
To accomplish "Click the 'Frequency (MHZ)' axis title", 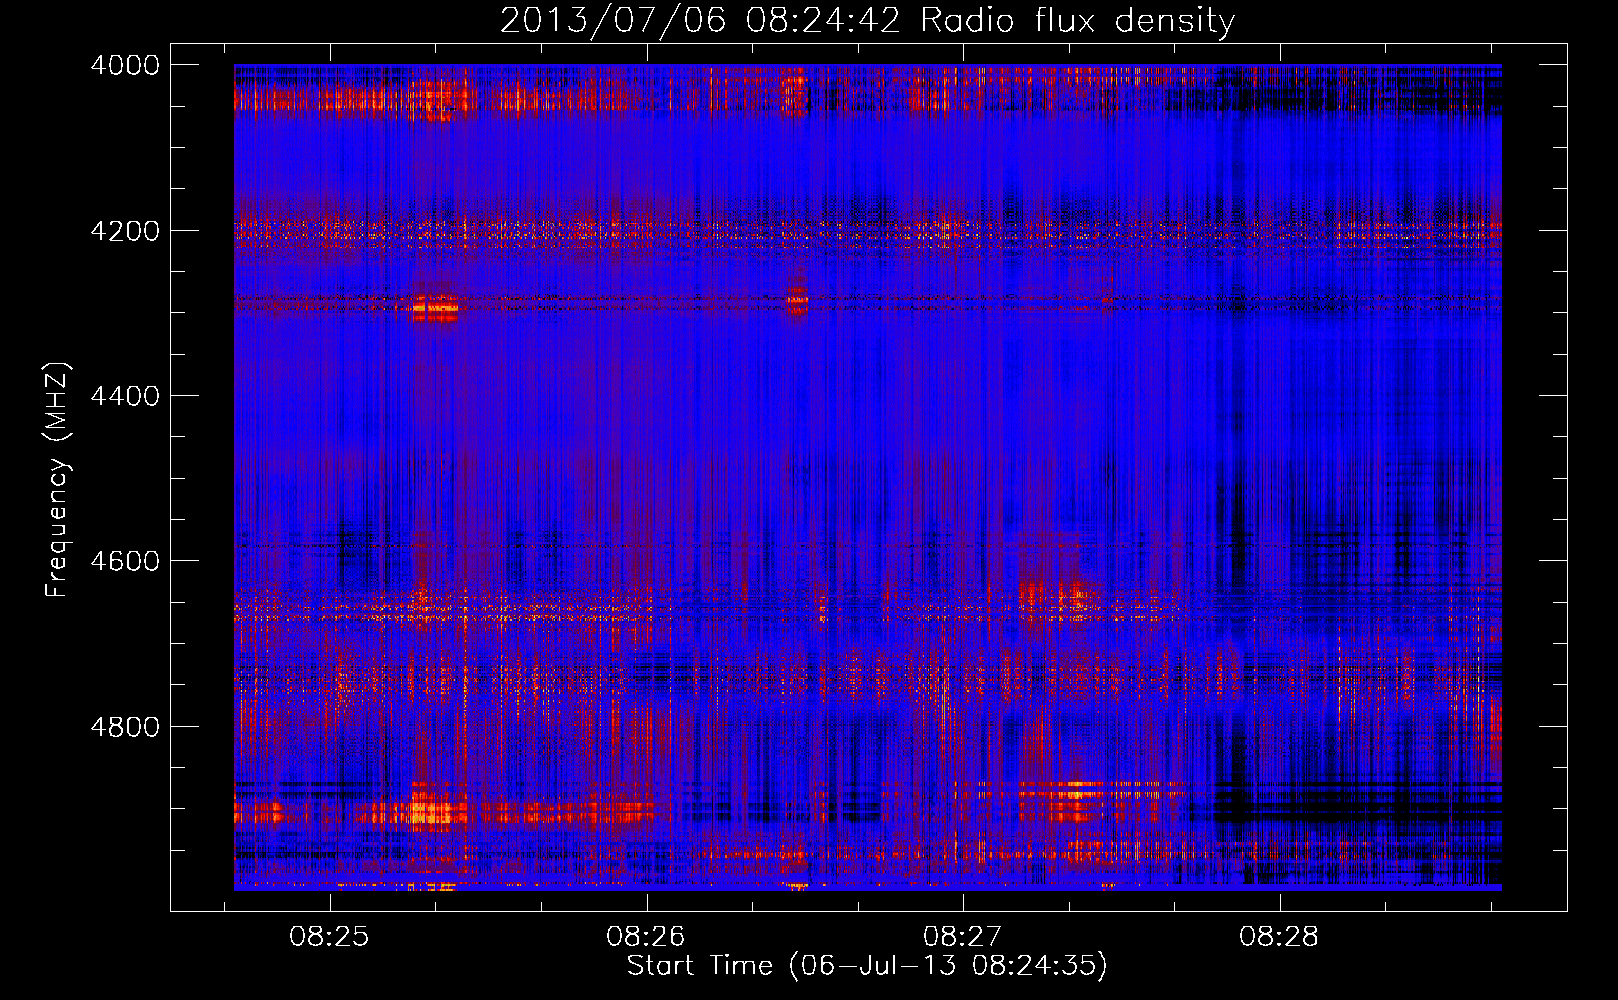I will 58,480.
